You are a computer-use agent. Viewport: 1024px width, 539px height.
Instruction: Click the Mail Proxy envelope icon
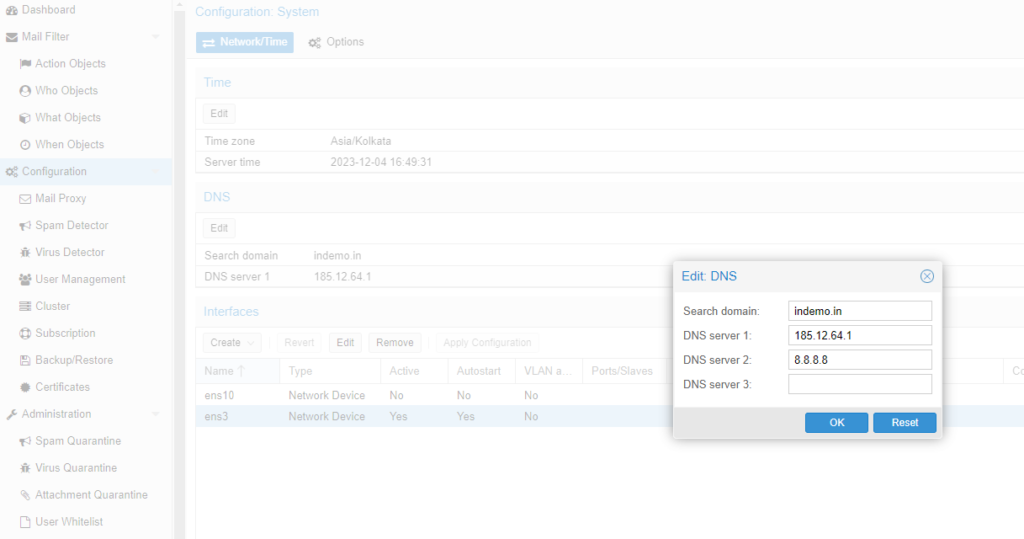(25, 199)
